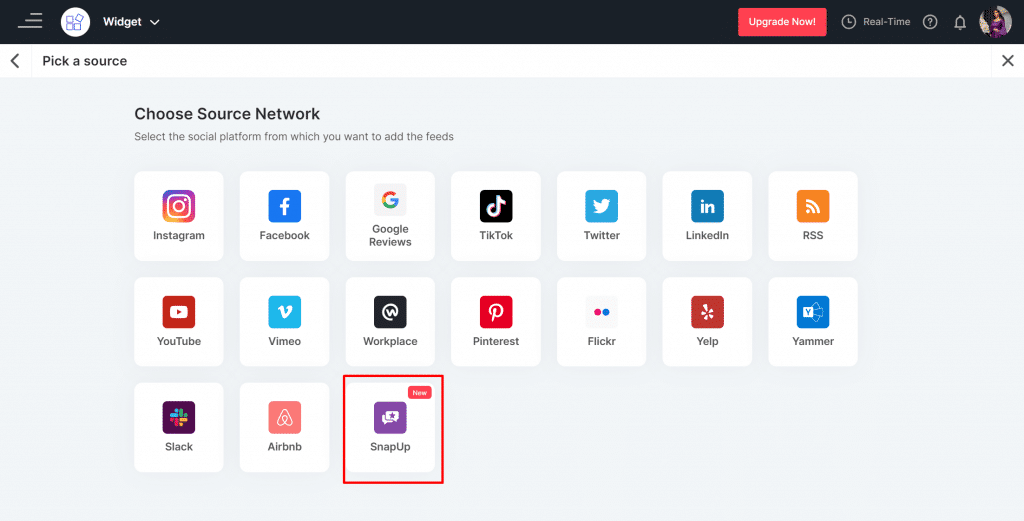The height and width of the screenshot is (521, 1024).
Task: Select the Workplace source icon
Action: (390, 321)
